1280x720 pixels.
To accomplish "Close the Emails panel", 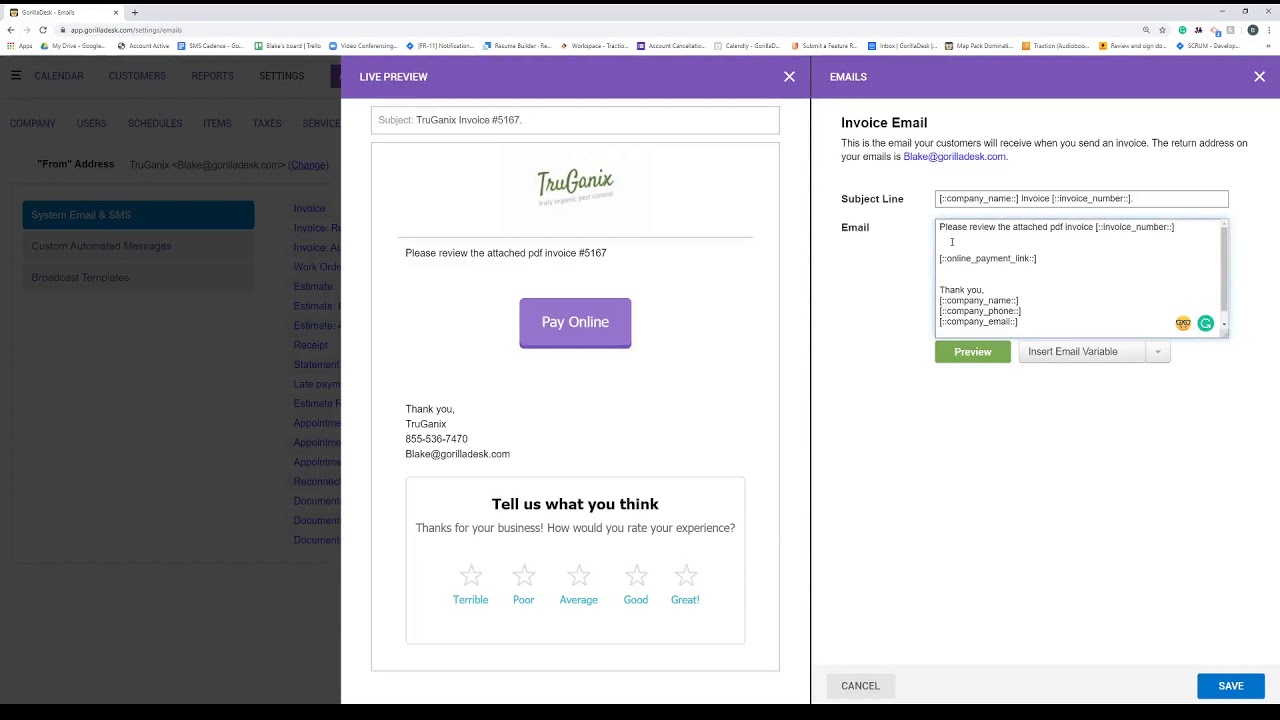I will pyautogui.click(x=1259, y=76).
